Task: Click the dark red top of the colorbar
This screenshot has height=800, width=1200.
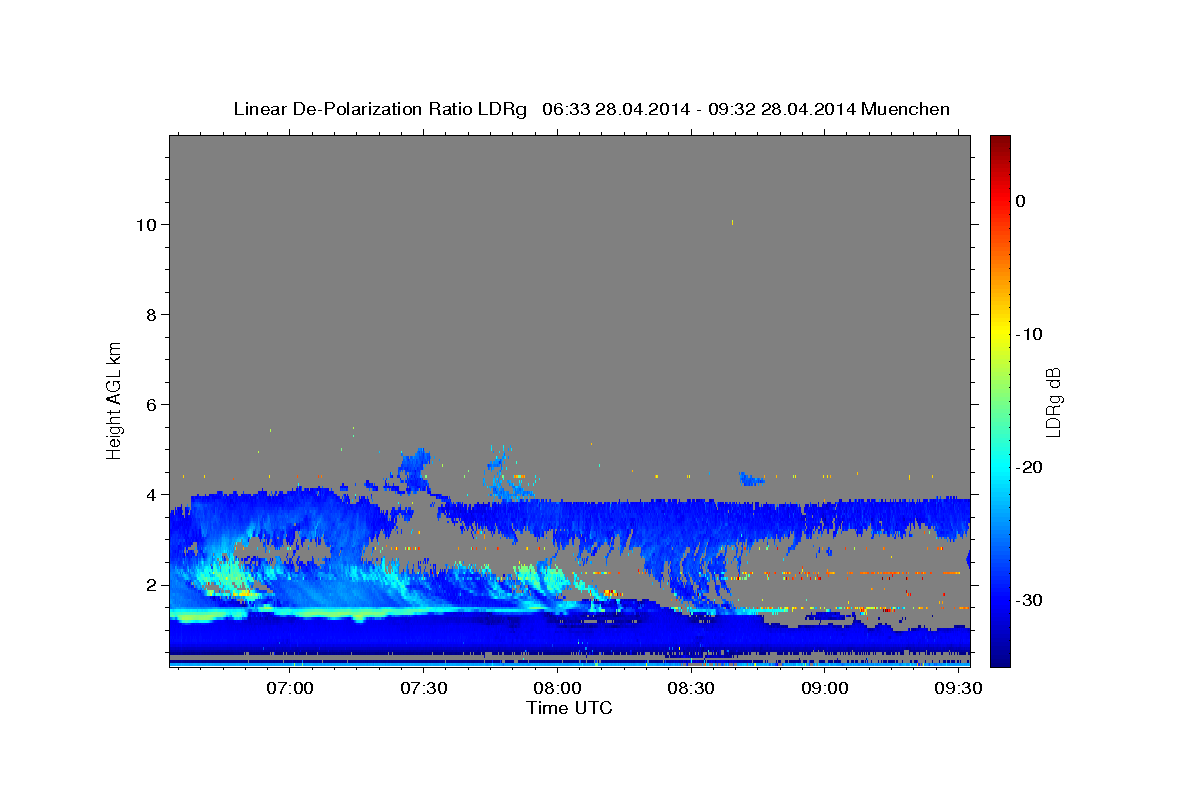Action: [x=1000, y=142]
